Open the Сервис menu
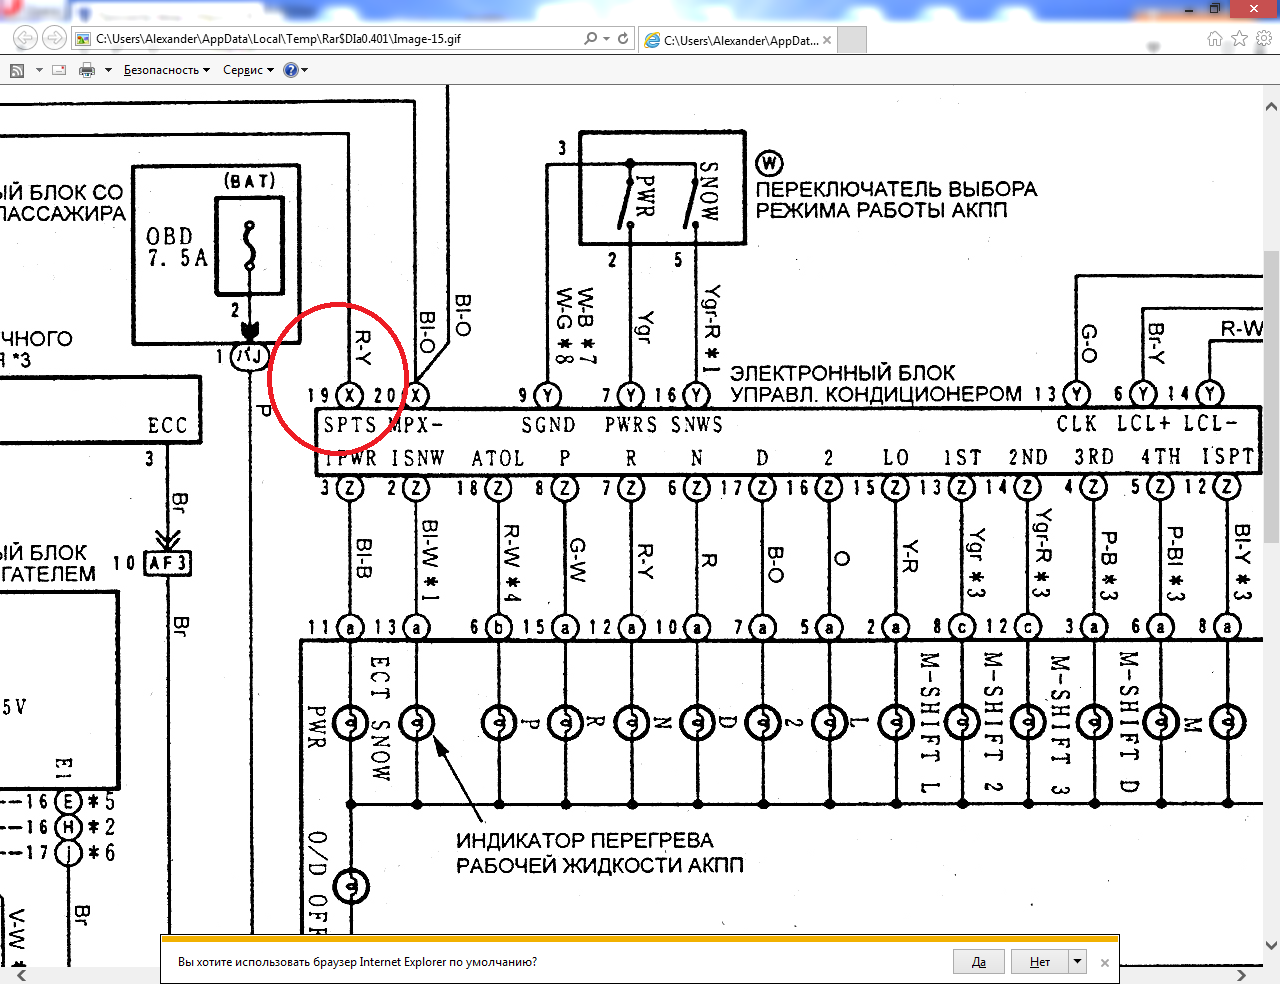The height and width of the screenshot is (984, 1280). pos(247,70)
